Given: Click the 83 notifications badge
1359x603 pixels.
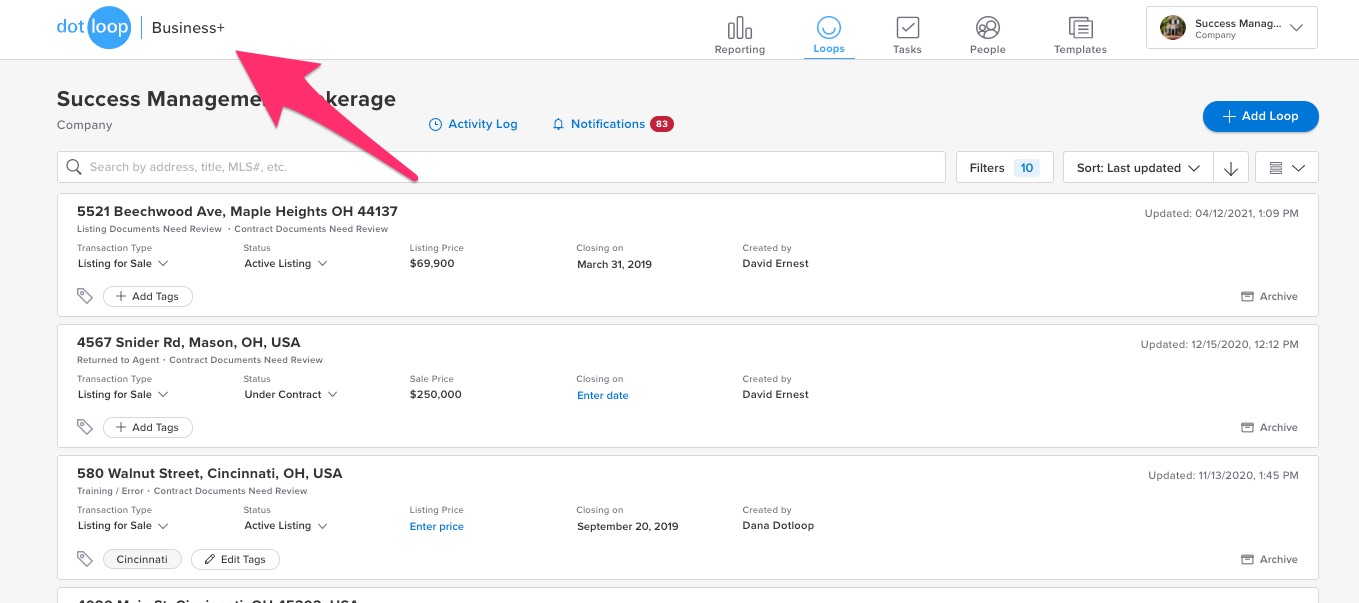Looking at the screenshot, I should pyautogui.click(x=661, y=124).
